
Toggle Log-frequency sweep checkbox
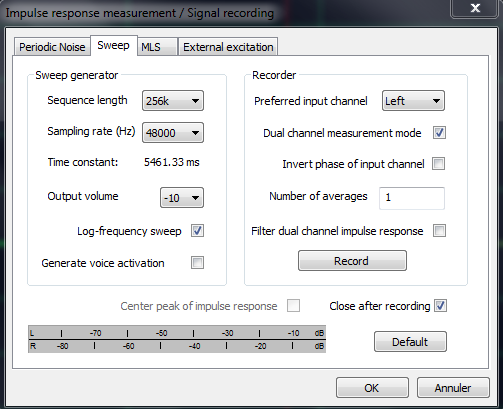click(197, 231)
